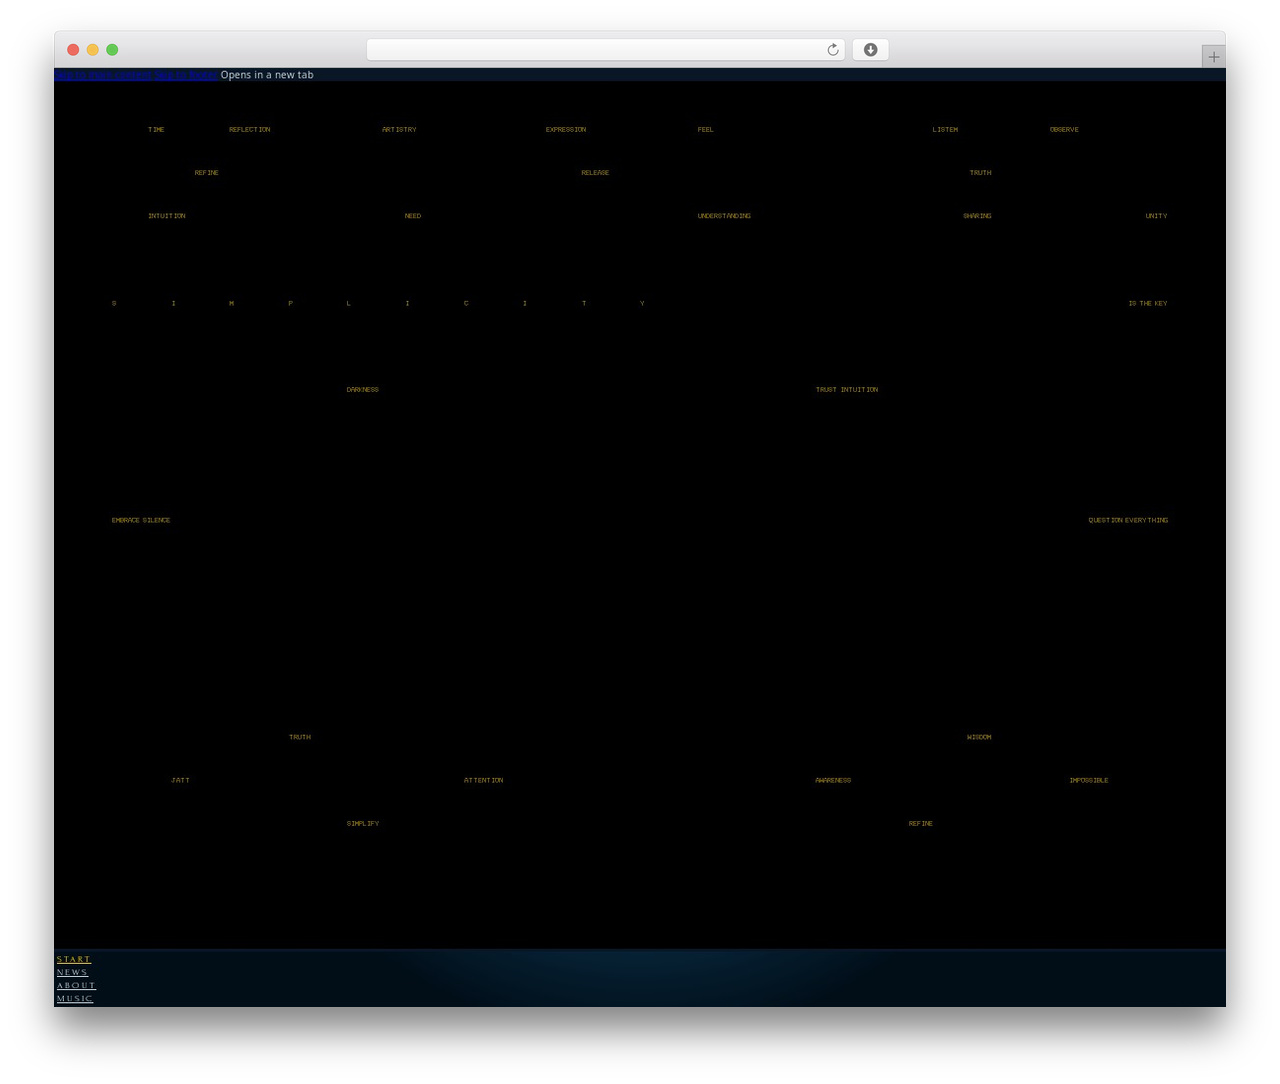Pick the word IMPOSSIBLE
Screen dimensions: 1280x1084
click(1088, 780)
